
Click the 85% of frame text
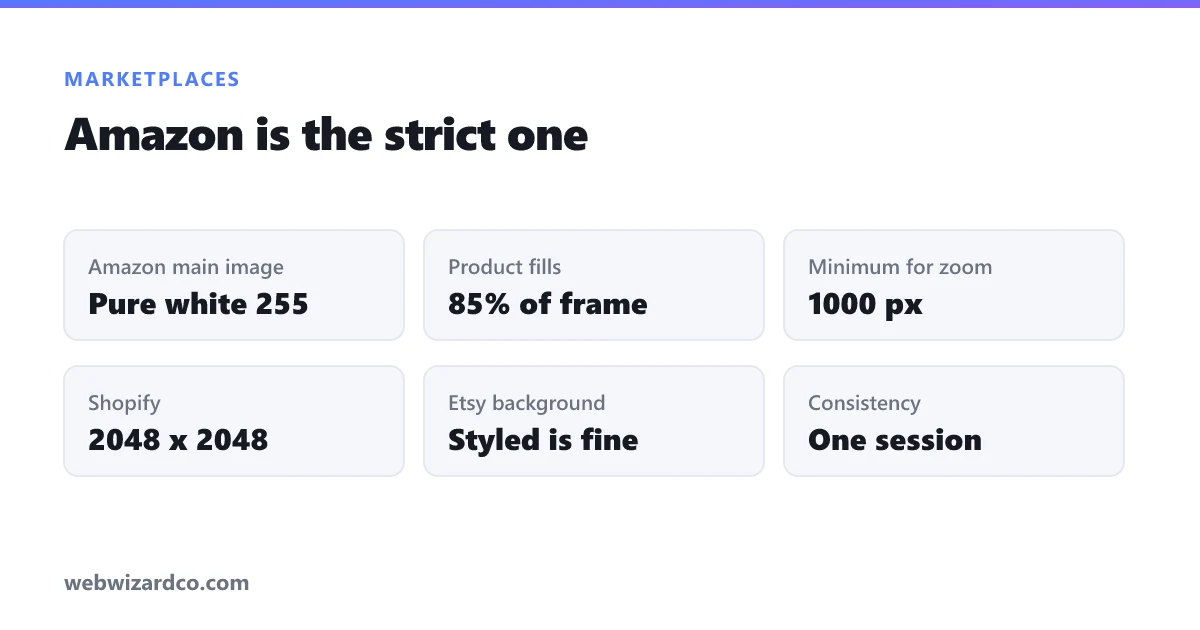click(548, 304)
